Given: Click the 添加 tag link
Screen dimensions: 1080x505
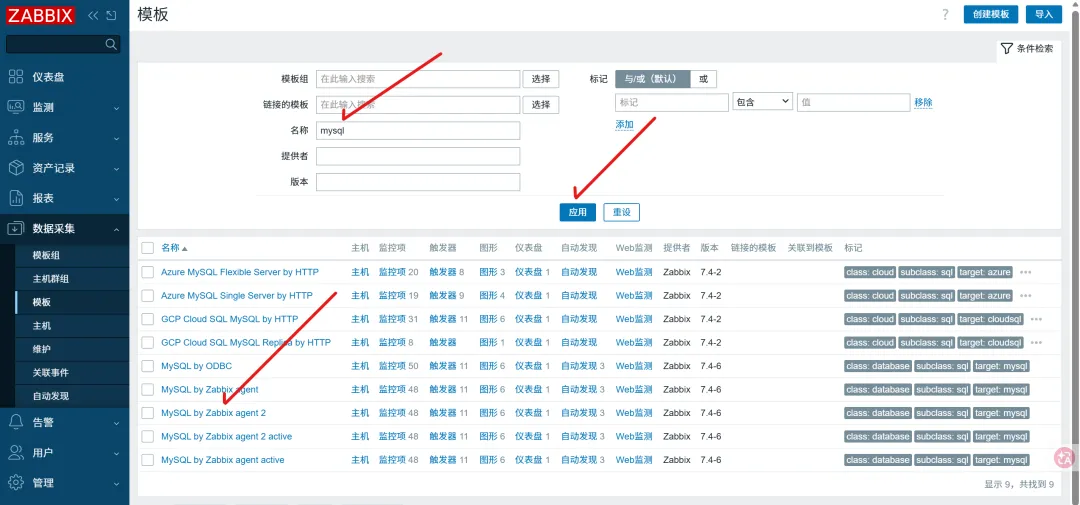Looking at the screenshot, I should tap(624, 125).
